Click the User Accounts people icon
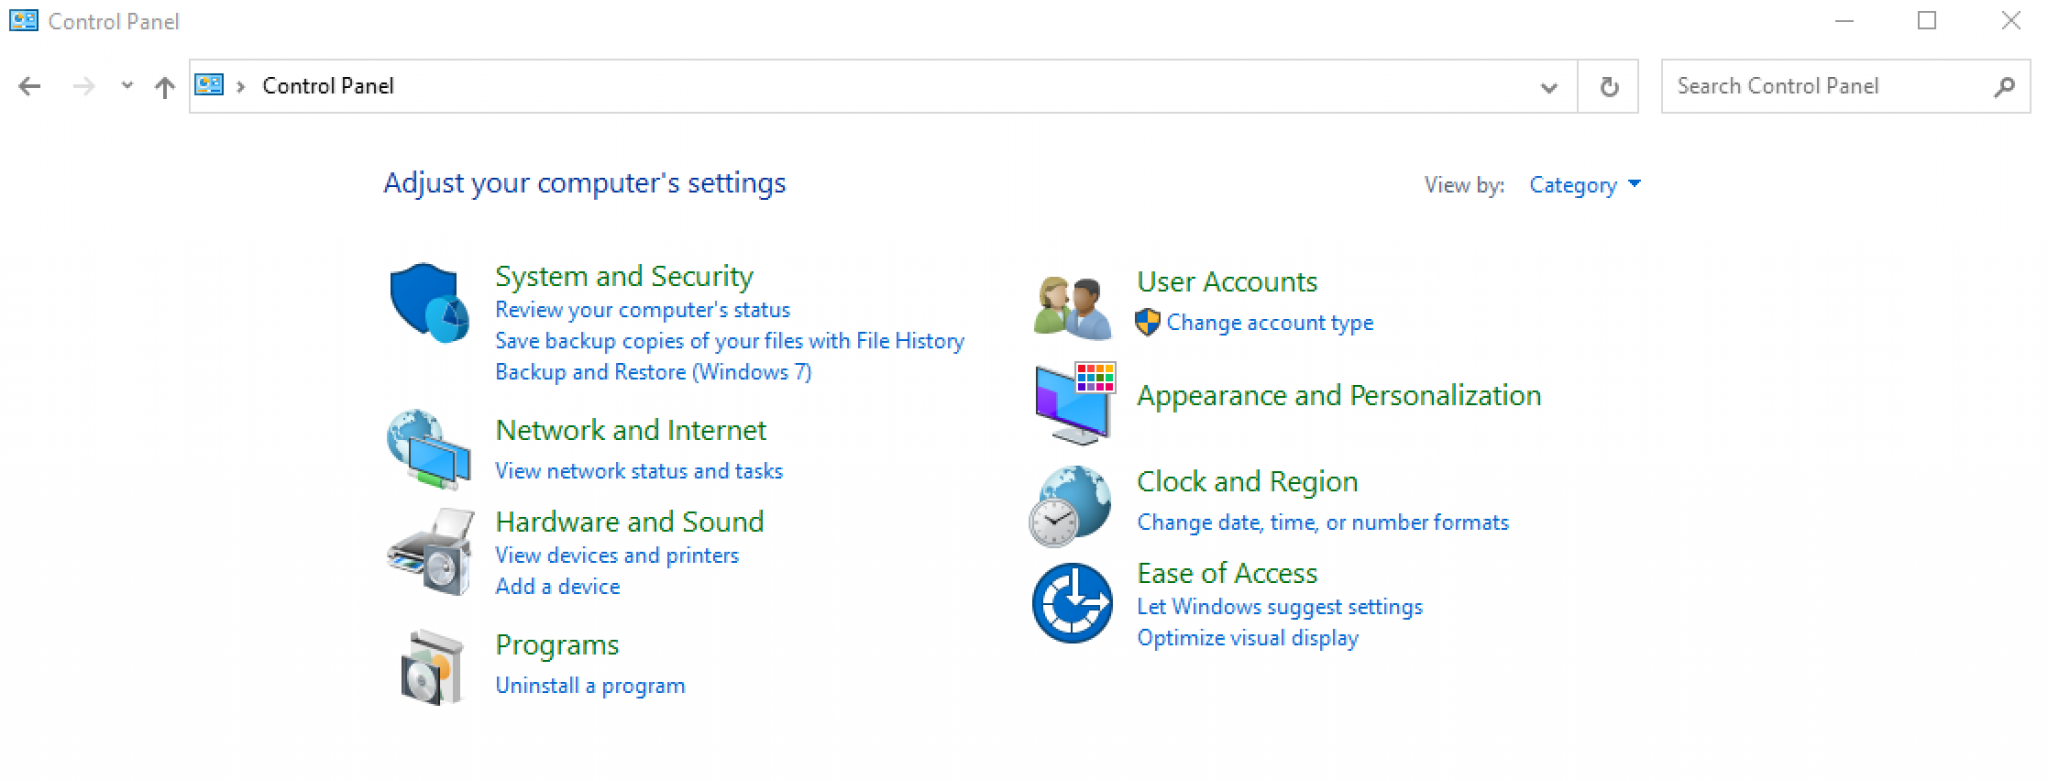Viewport: 2048px width, 781px height. [x=1073, y=307]
